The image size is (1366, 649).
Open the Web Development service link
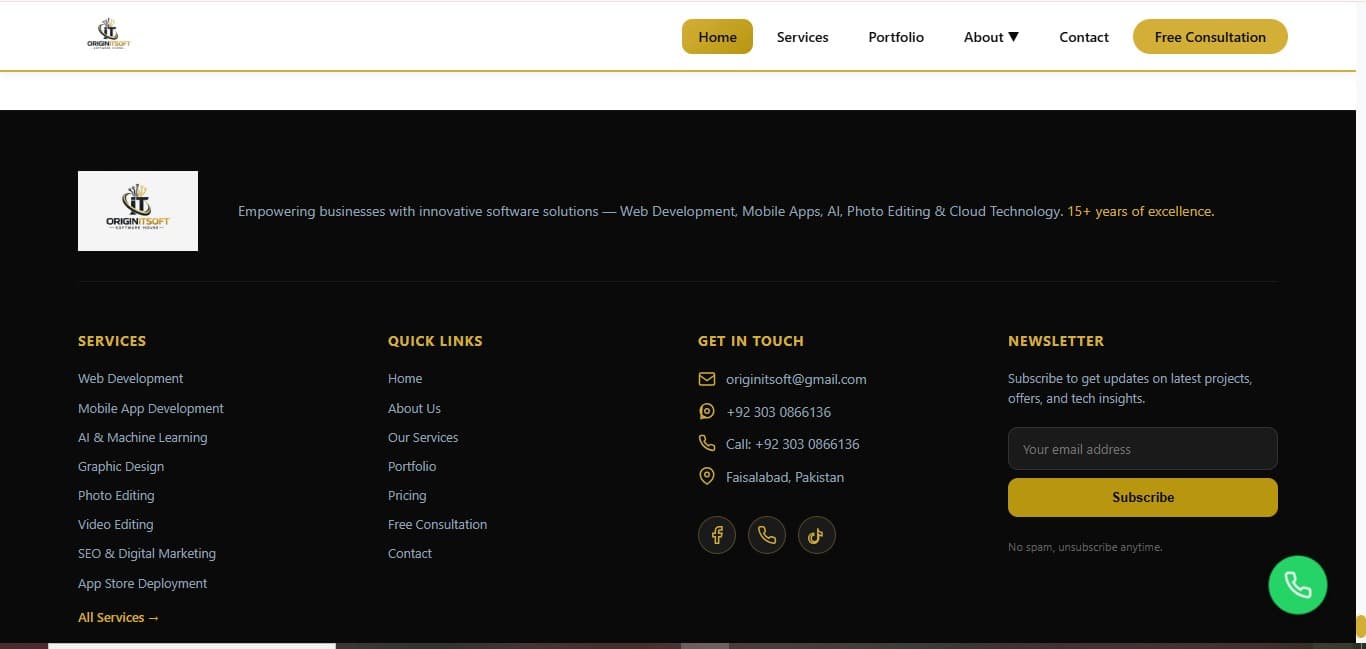(x=131, y=379)
